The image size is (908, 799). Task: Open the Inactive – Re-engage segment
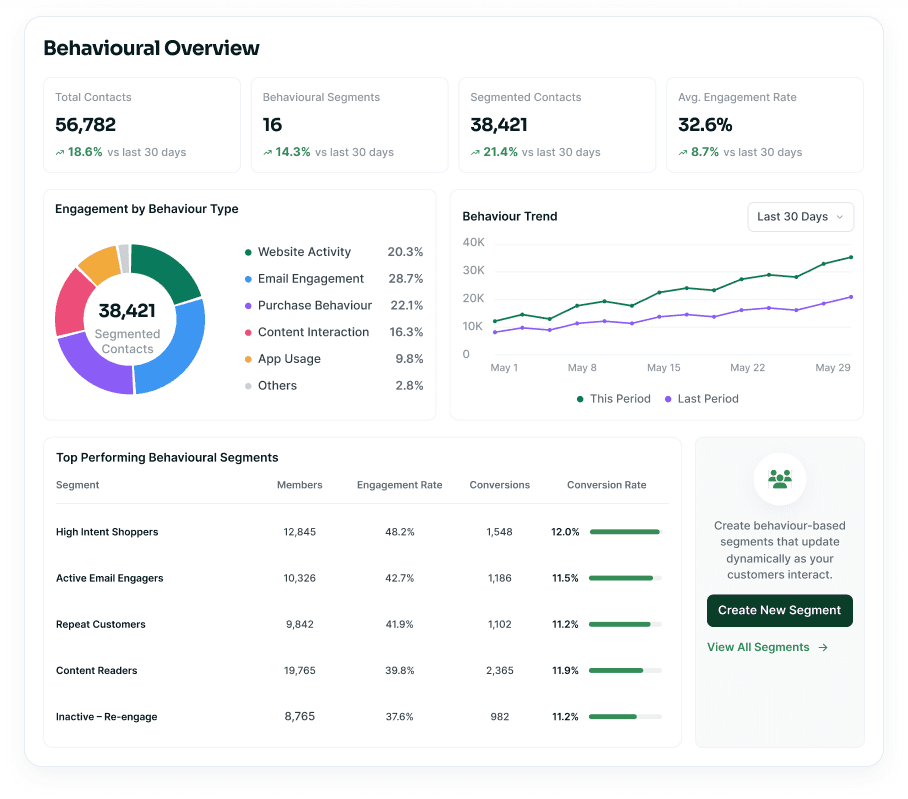point(107,717)
